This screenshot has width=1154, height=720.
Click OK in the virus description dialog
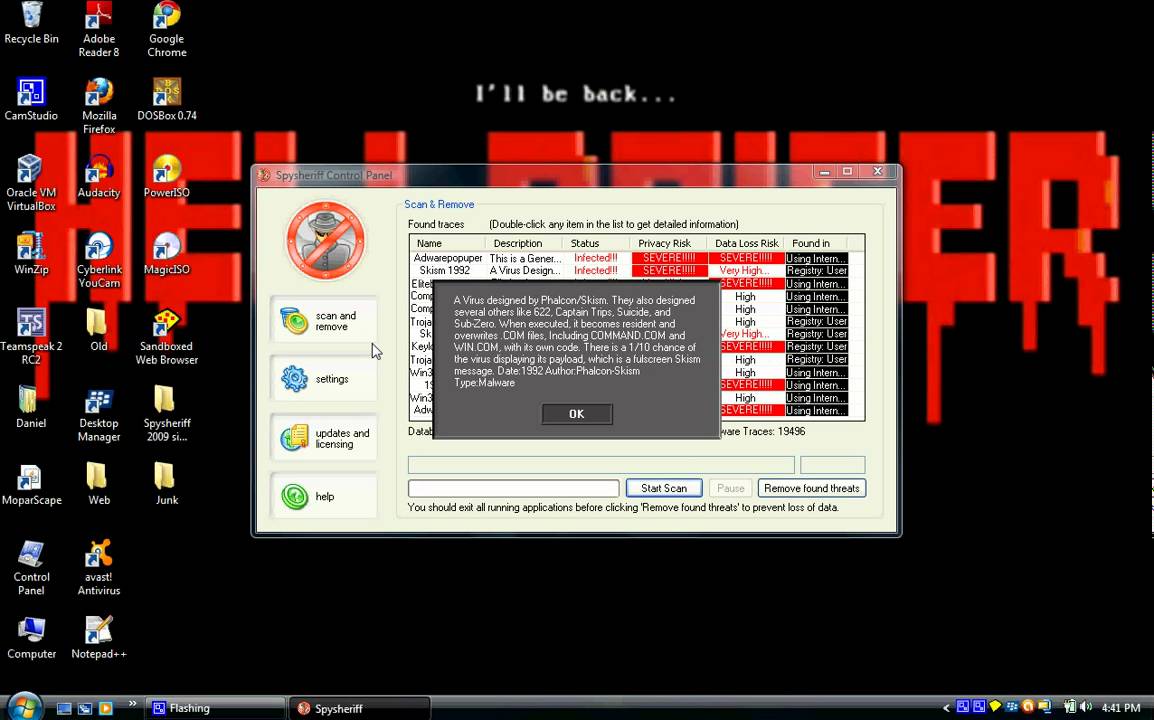[x=576, y=414]
